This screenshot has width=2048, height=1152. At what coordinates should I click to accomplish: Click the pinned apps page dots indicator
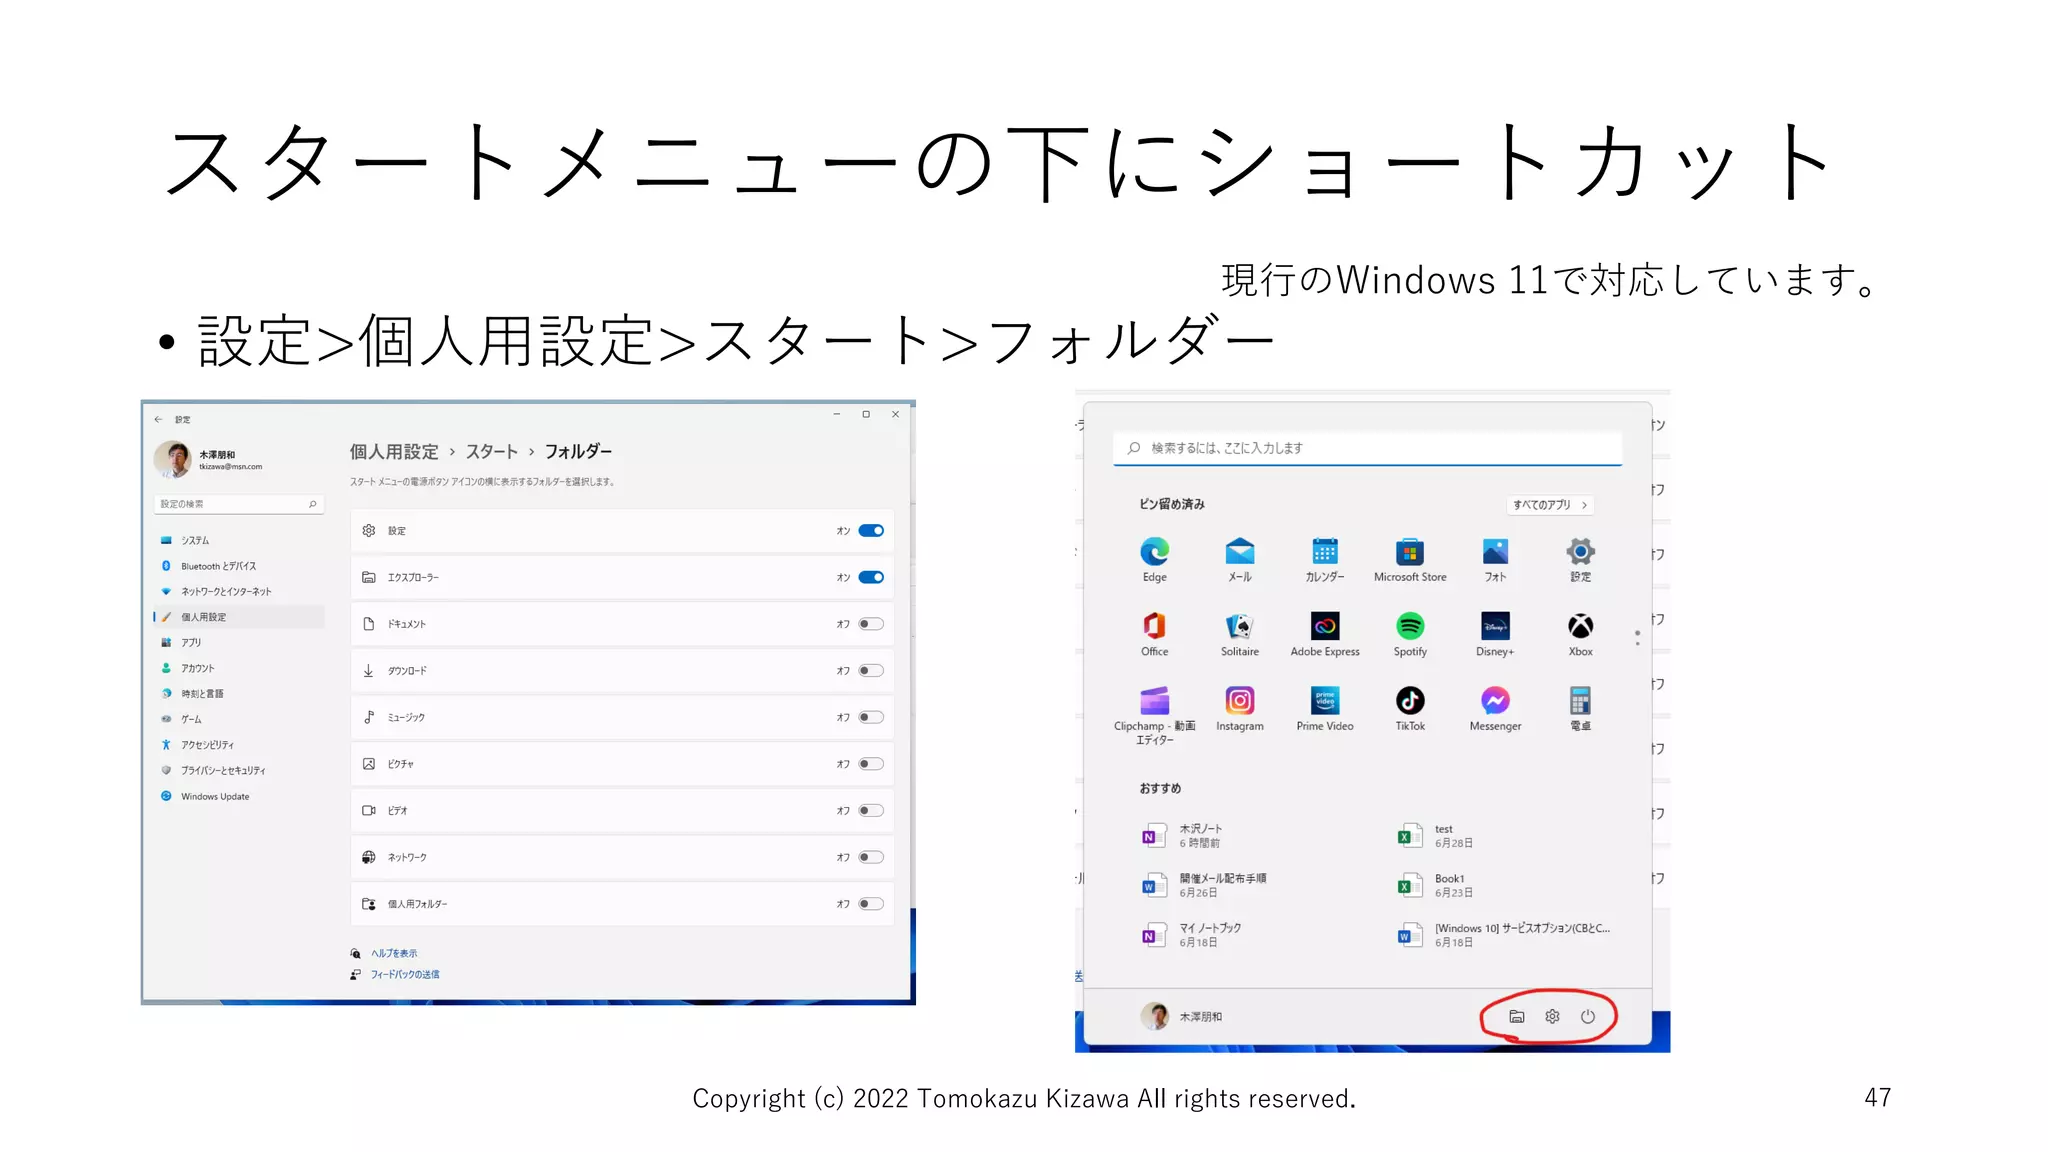[x=1637, y=637]
